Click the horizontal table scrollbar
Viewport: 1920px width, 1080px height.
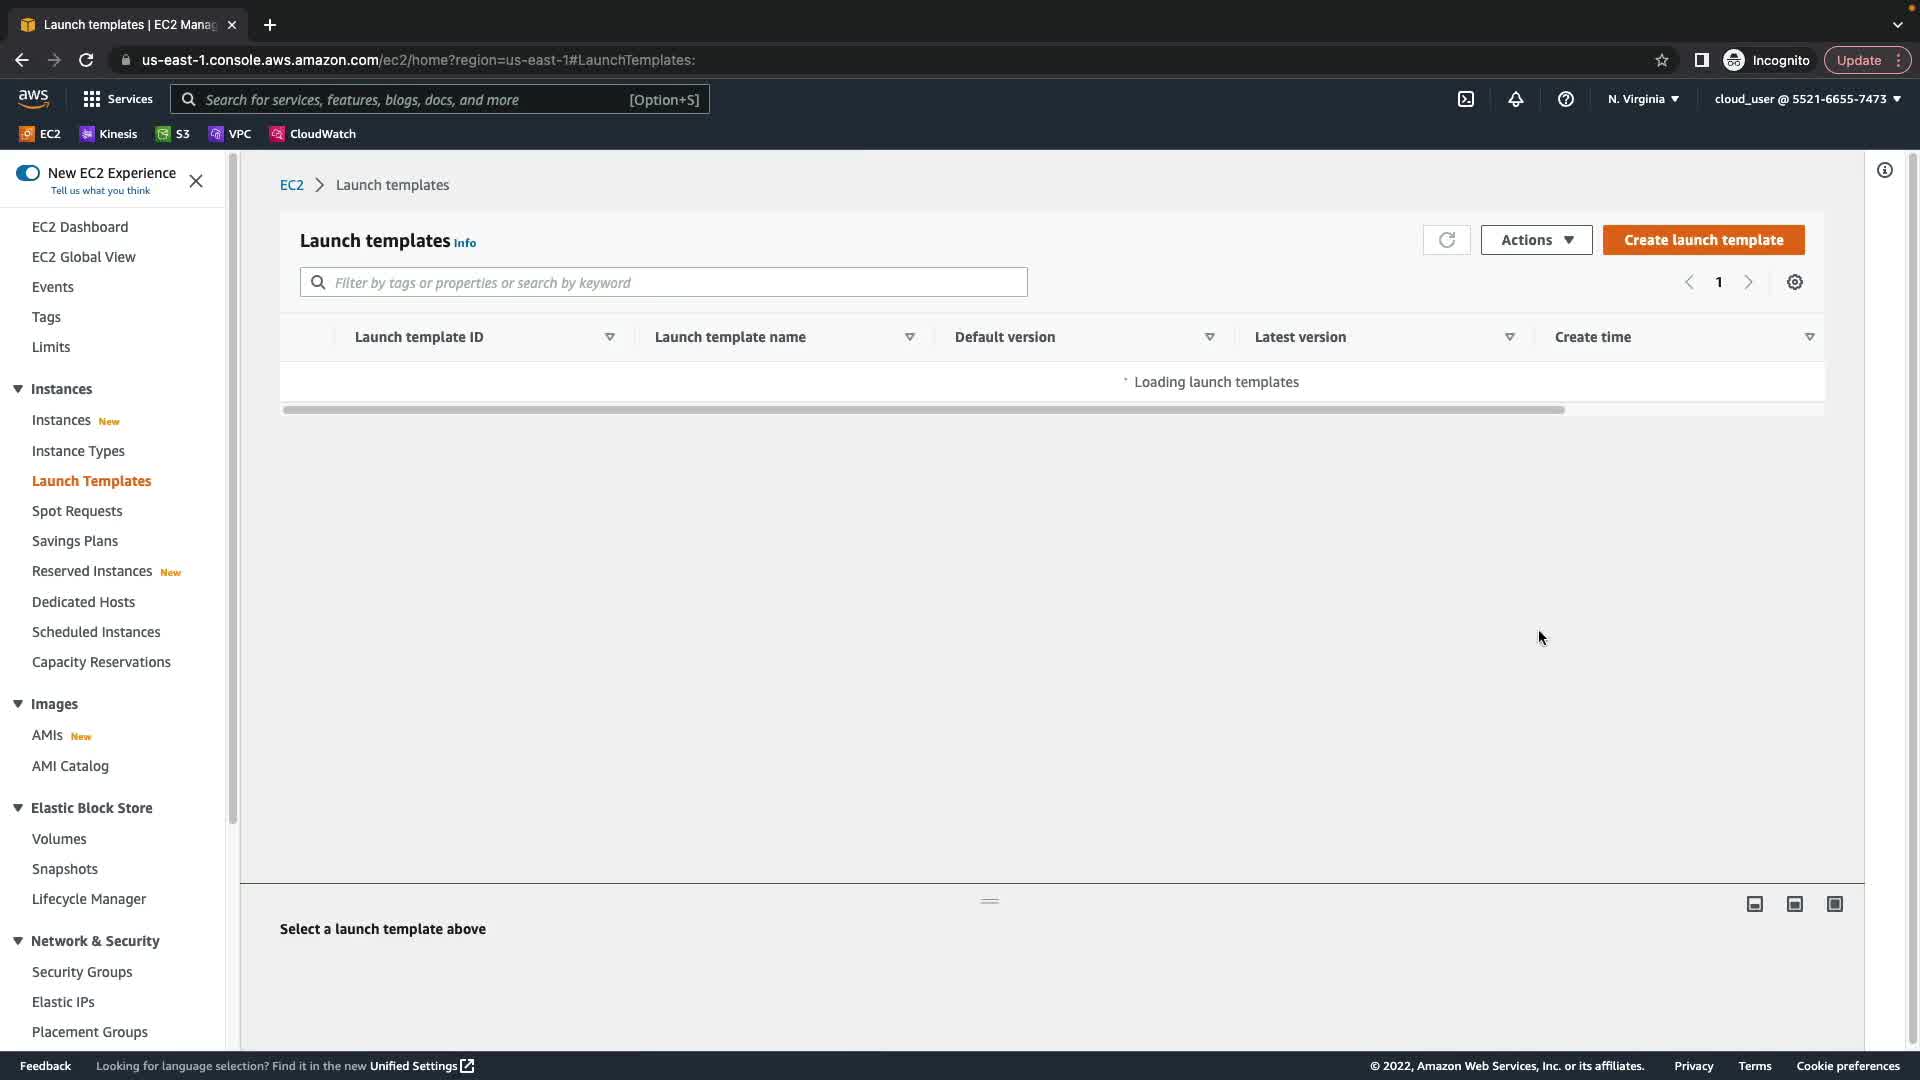[x=923, y=410]
